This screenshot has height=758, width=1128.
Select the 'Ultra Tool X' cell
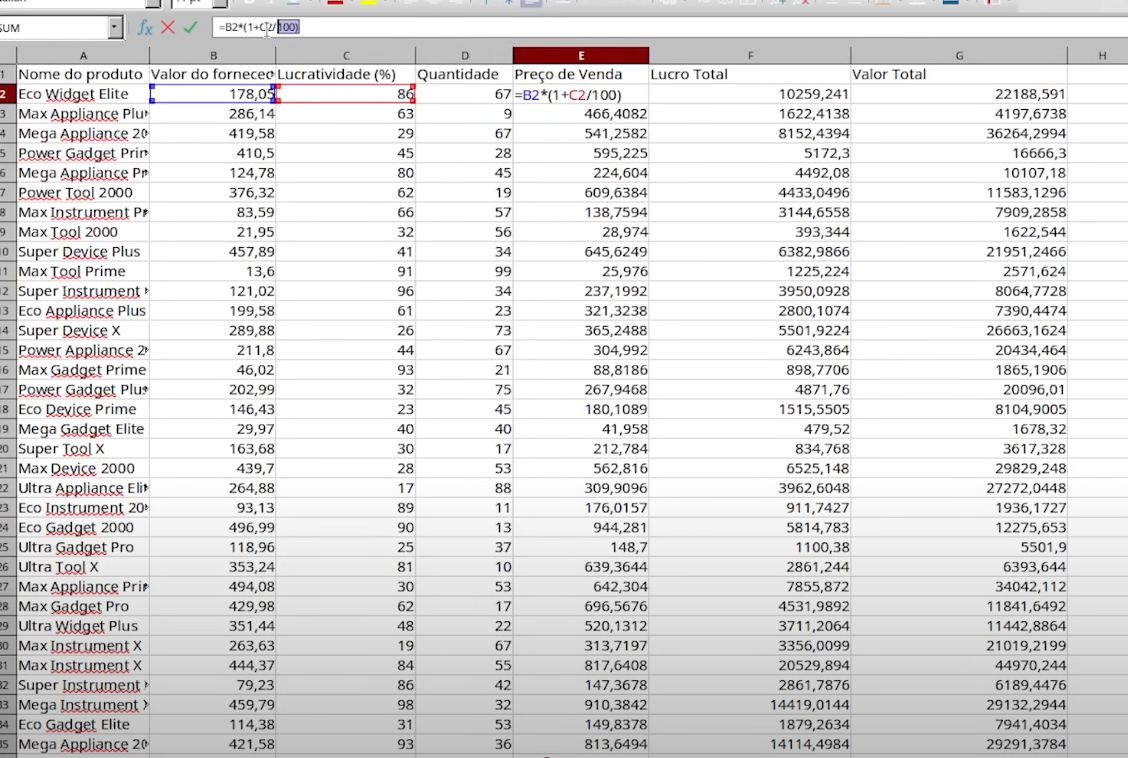[x=83, y=567]
